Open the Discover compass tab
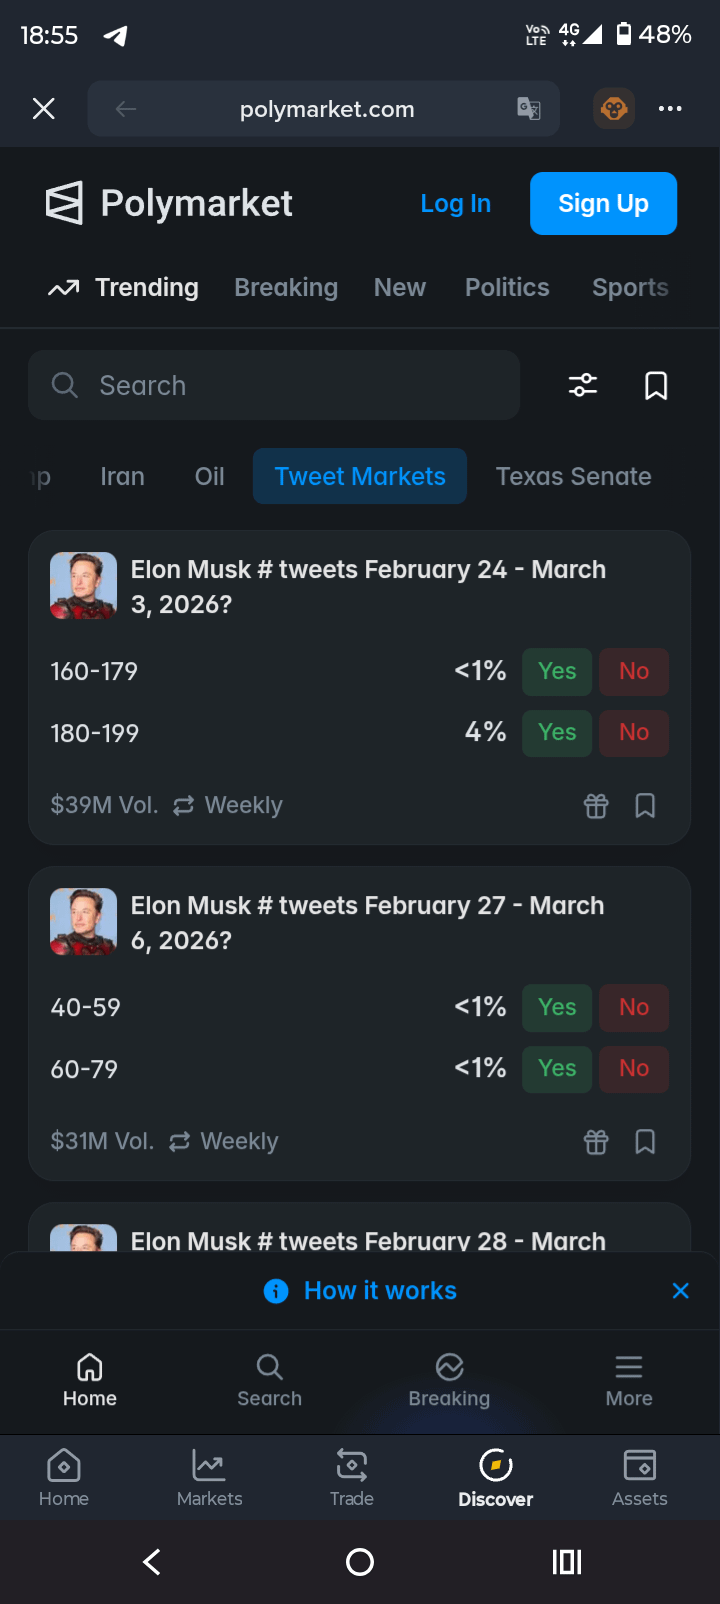The width and height of the screenshot is (720, 1604). [x=496, y=1477]
